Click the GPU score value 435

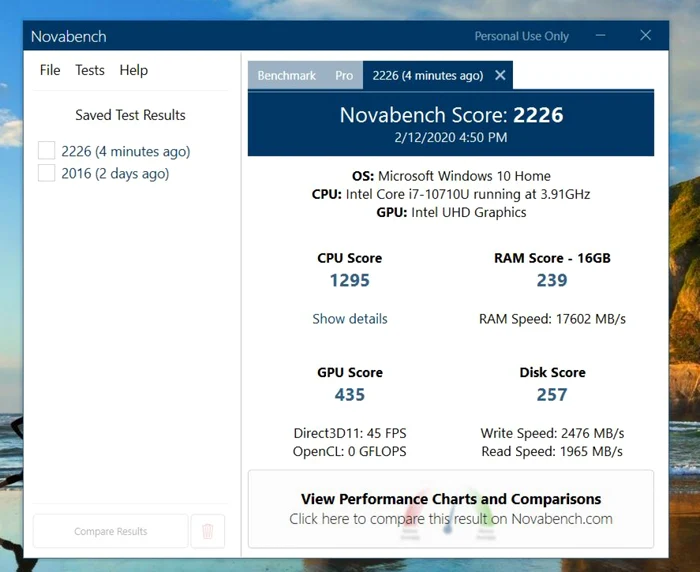pos(350,395)
